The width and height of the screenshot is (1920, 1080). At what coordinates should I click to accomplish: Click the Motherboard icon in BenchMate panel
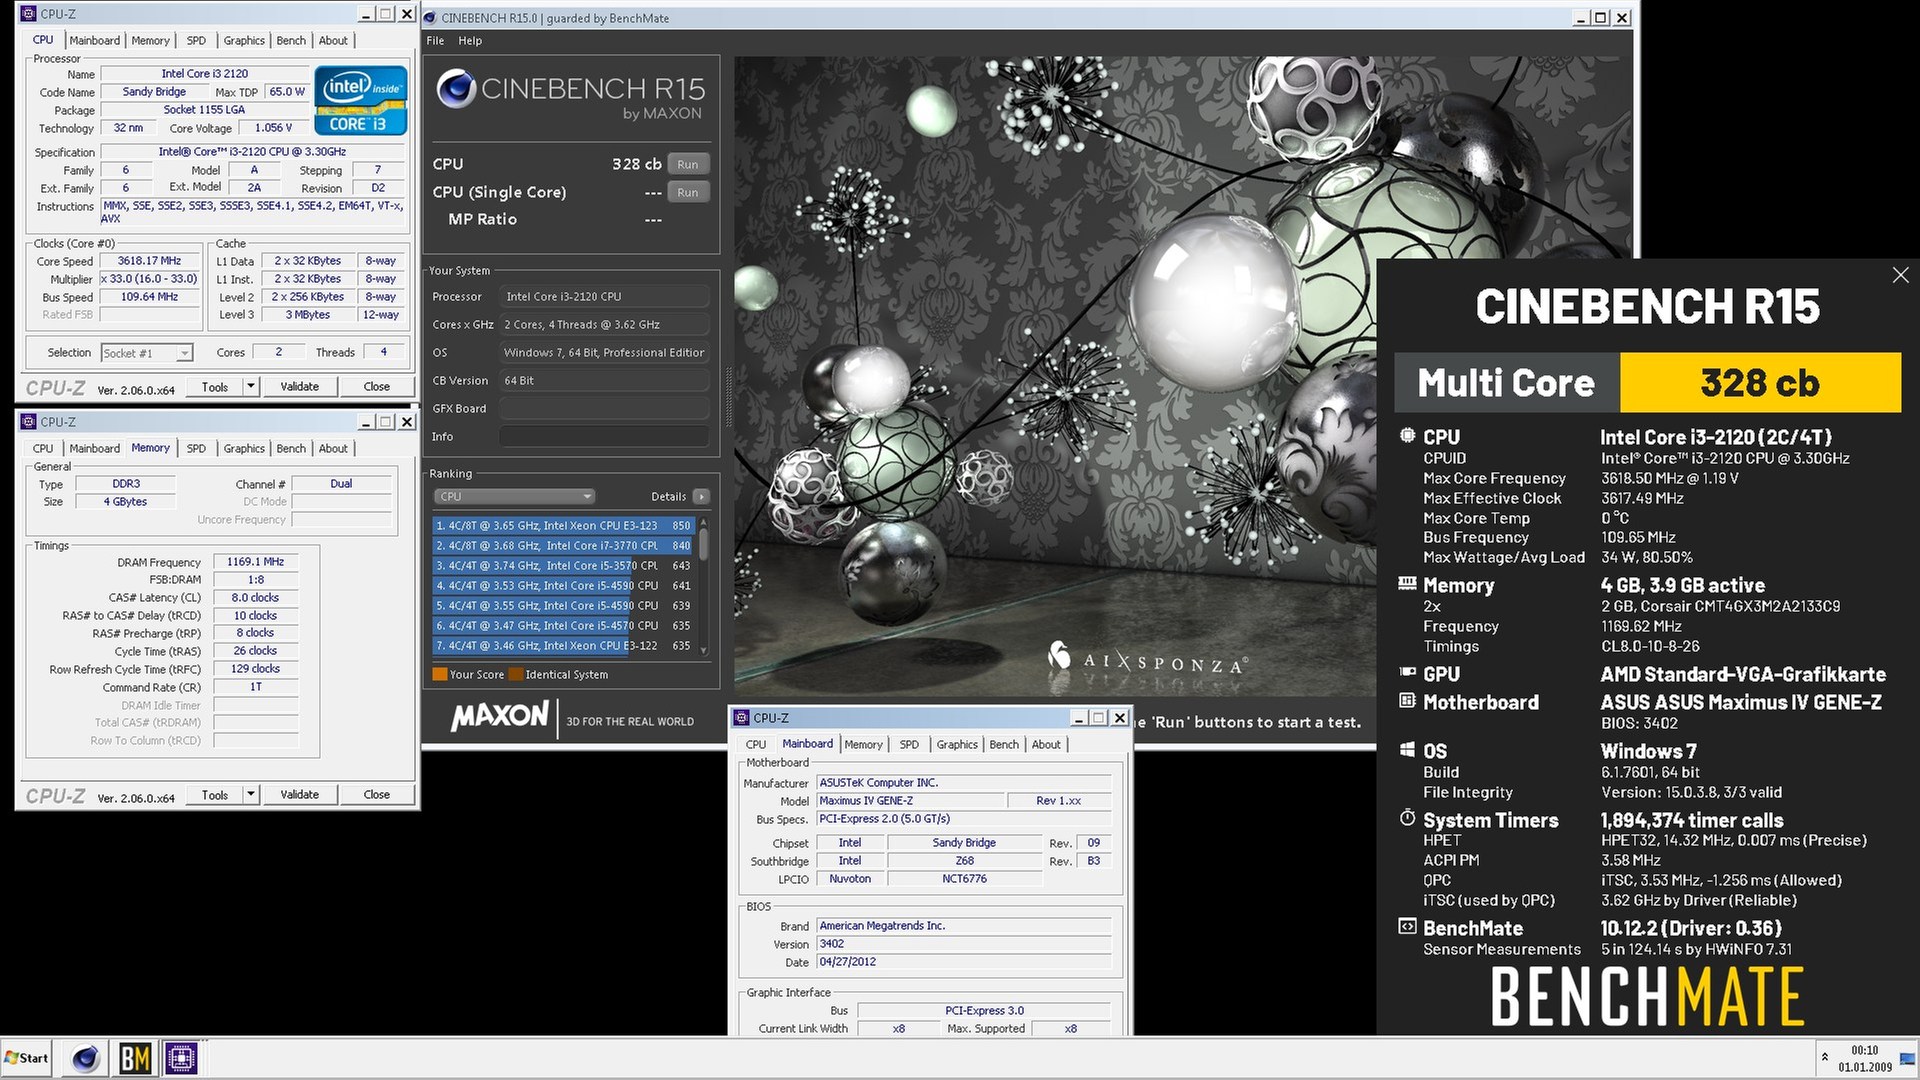1407,701
